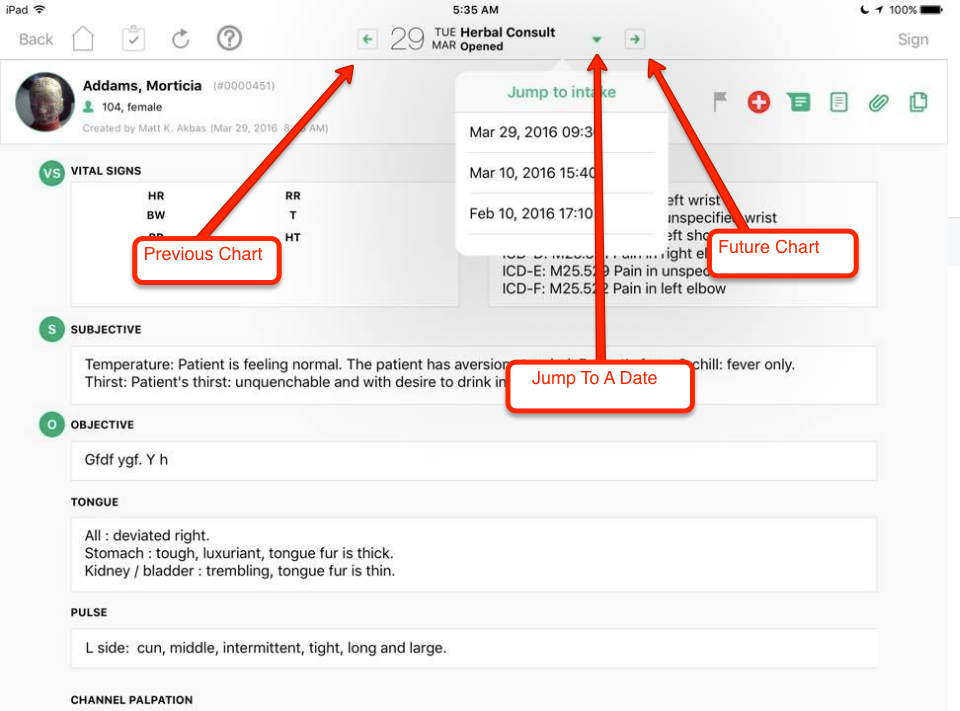Open the Home screen icon
This screenshot has height=711, width=960.
84,39
